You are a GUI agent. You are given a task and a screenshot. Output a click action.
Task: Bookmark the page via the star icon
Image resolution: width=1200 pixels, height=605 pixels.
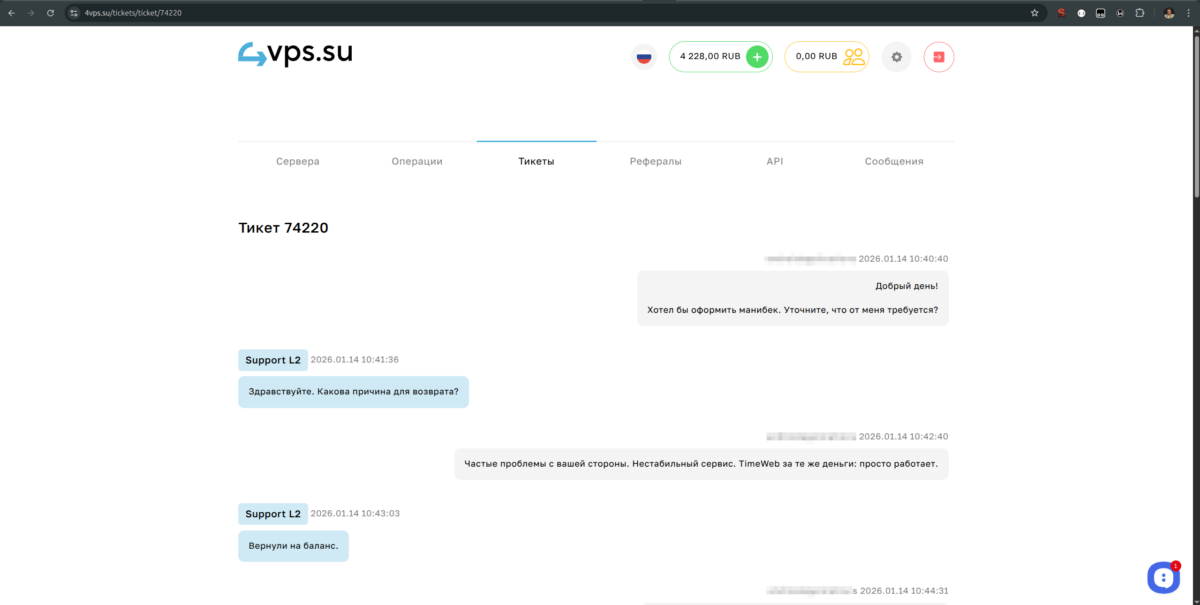click(1035, 13)
